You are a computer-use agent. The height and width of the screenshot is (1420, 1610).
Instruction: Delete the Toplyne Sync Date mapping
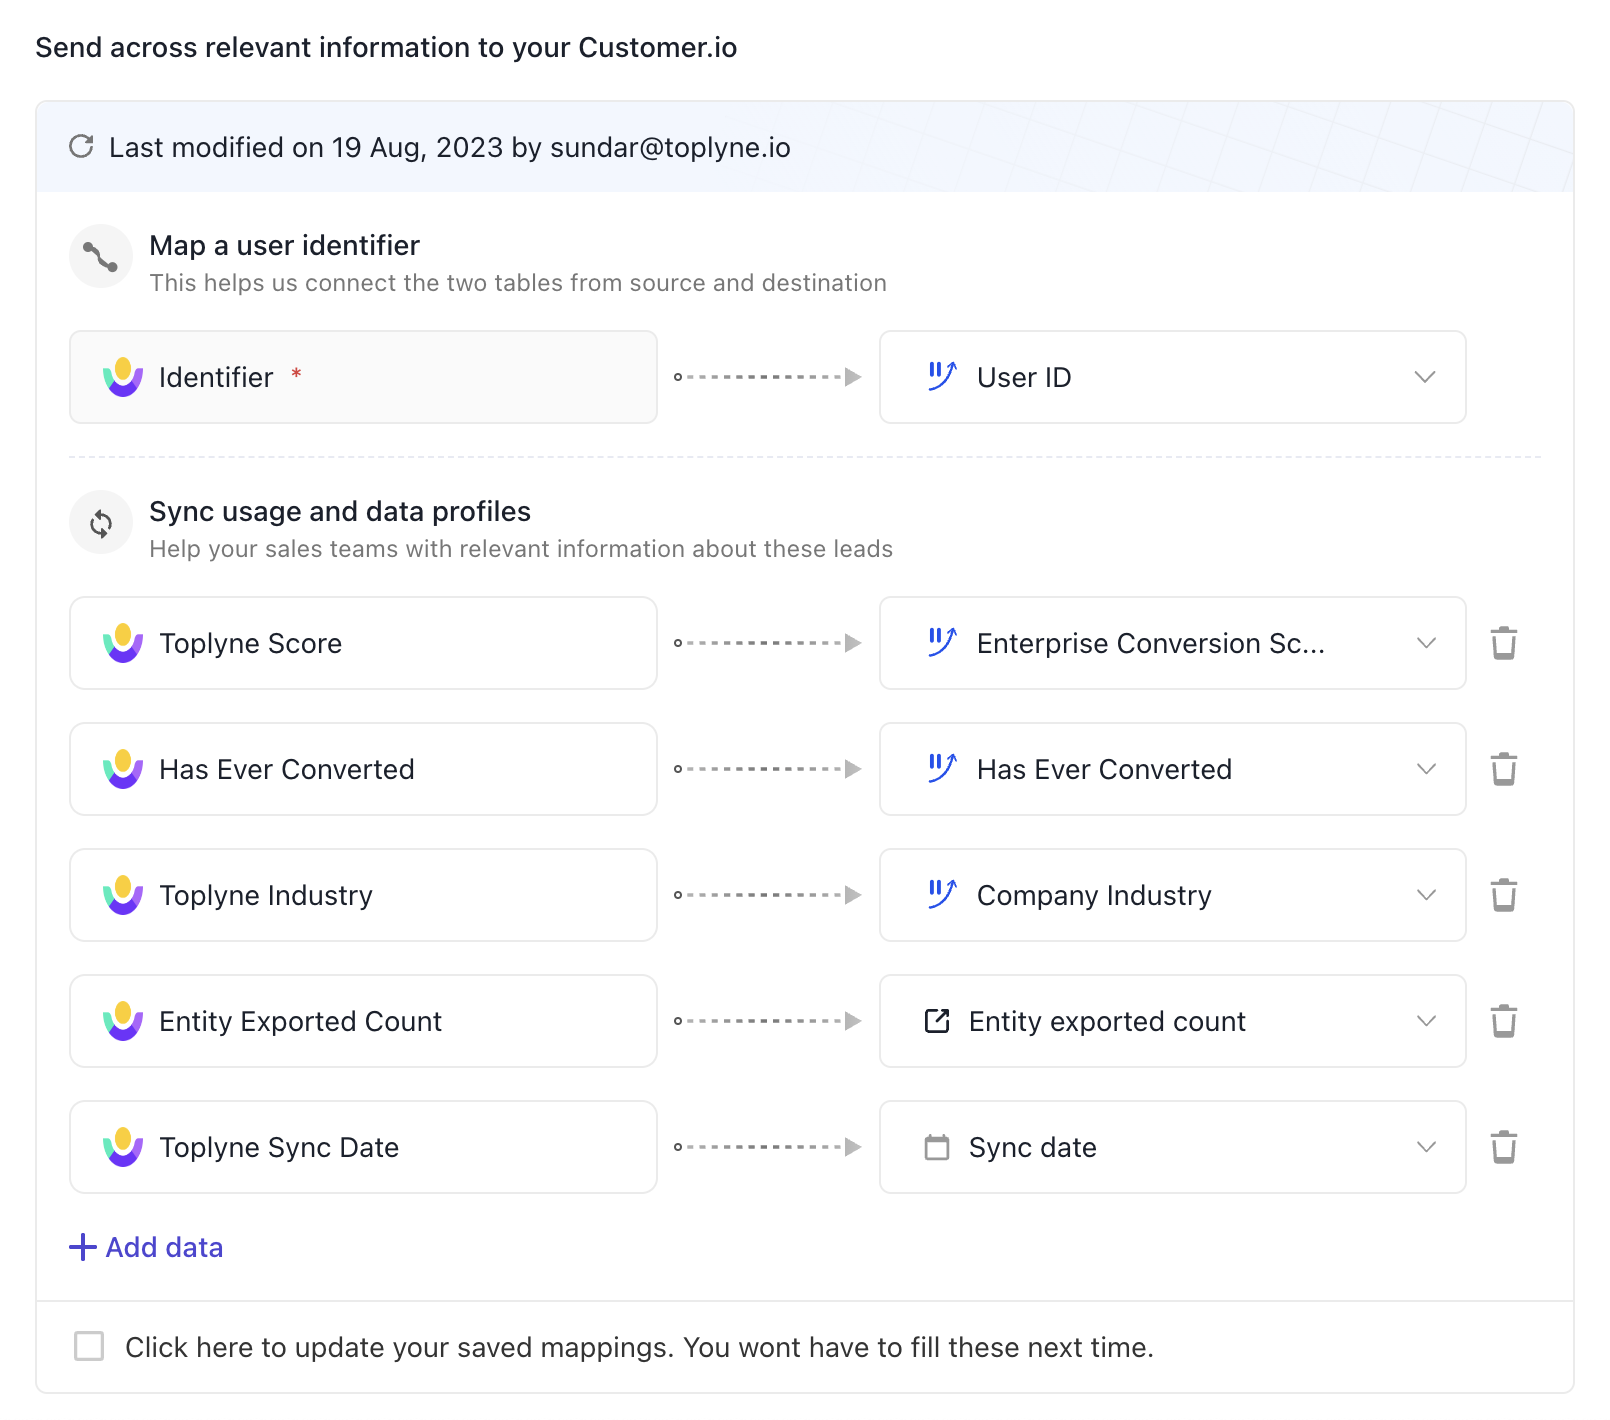tap(1503, 1147)
